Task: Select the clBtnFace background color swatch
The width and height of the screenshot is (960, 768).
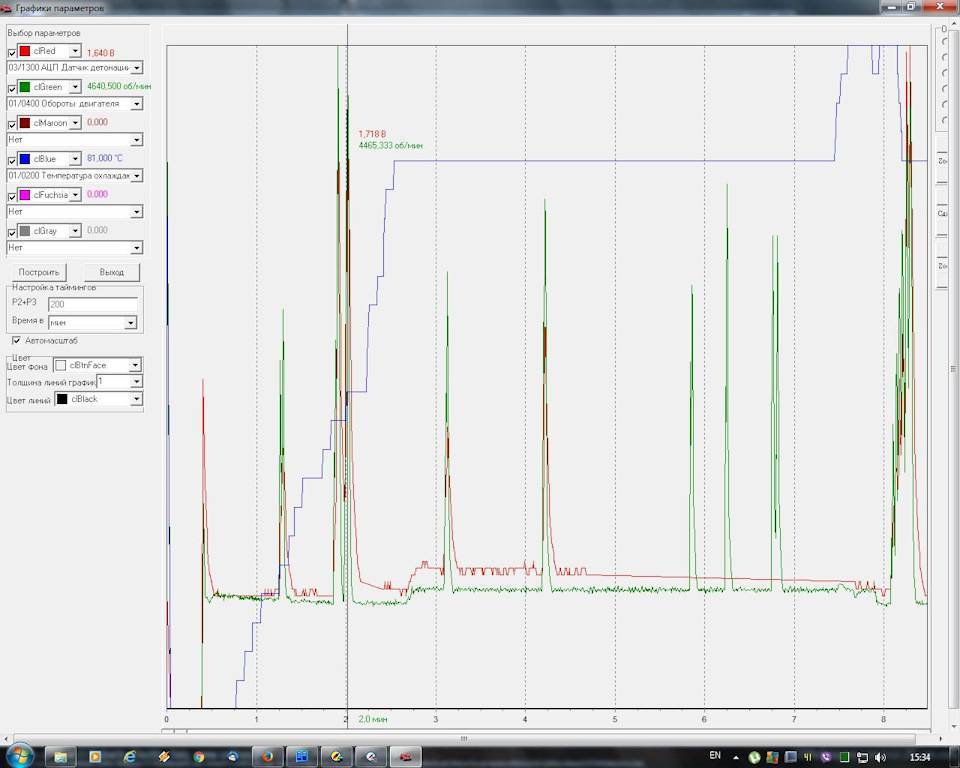Action: [x=61, y=366]
